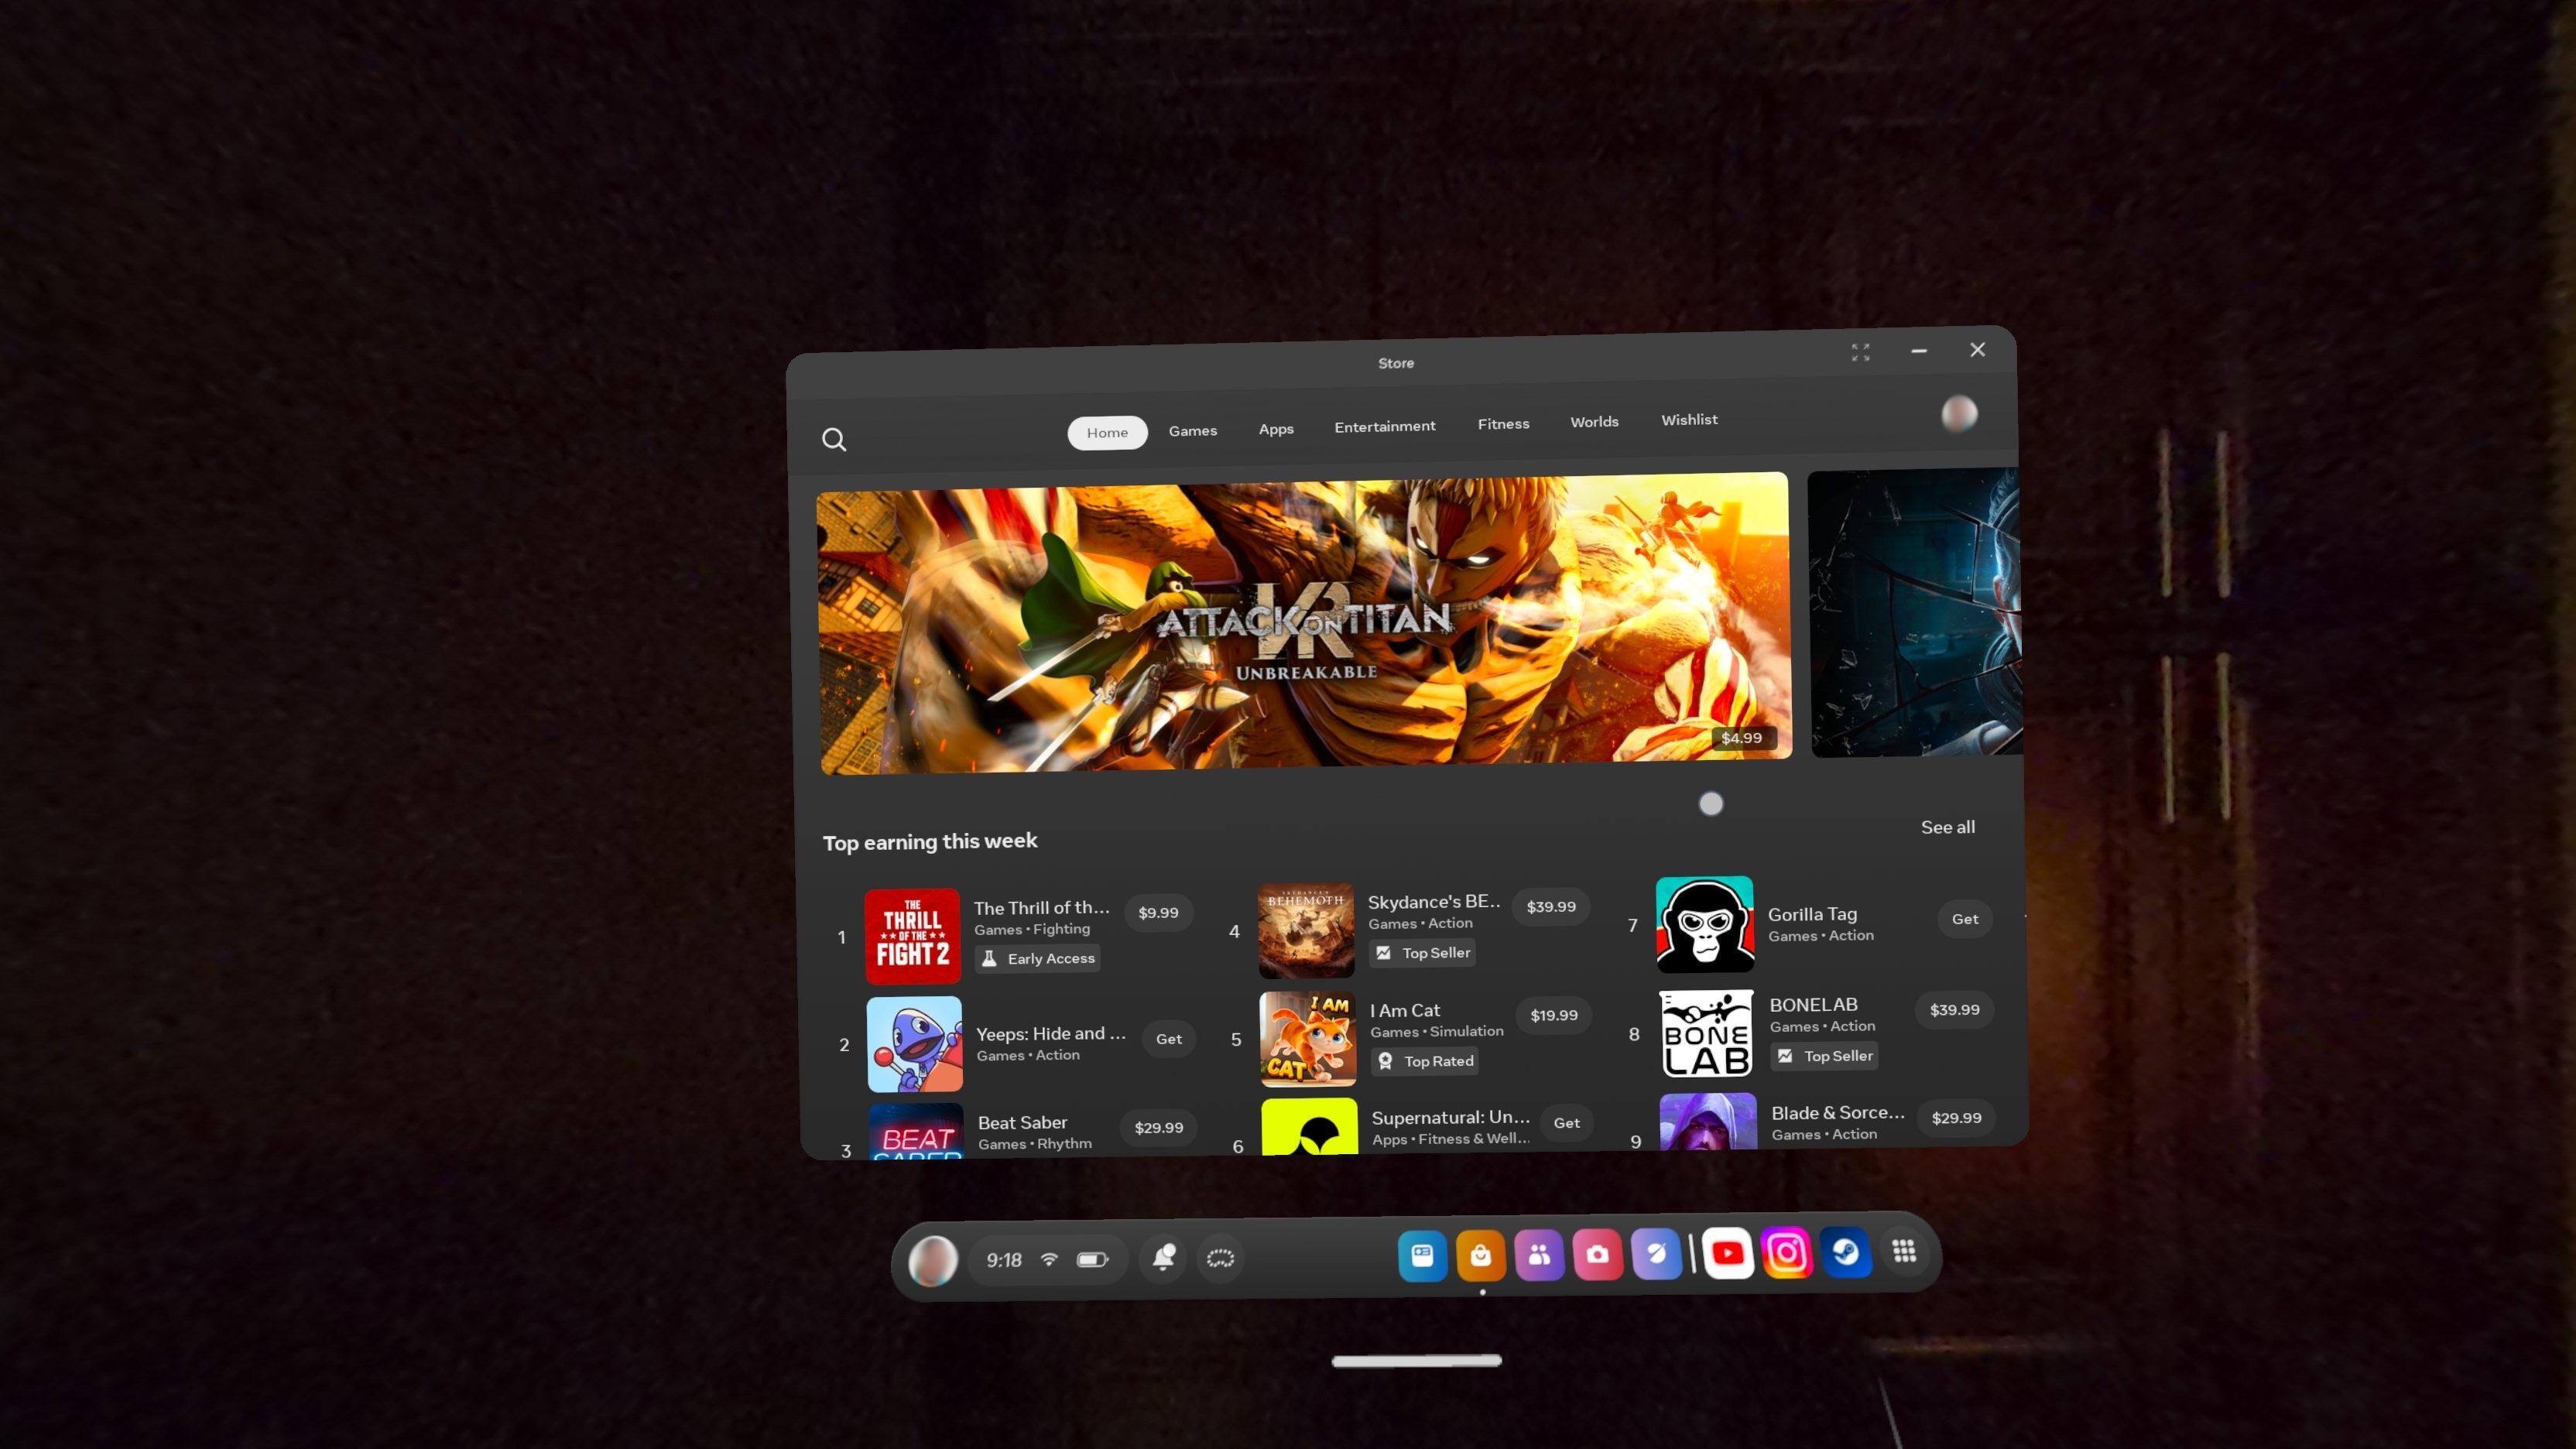Click the Get button for Gorilla Tag

point(1964,919)
